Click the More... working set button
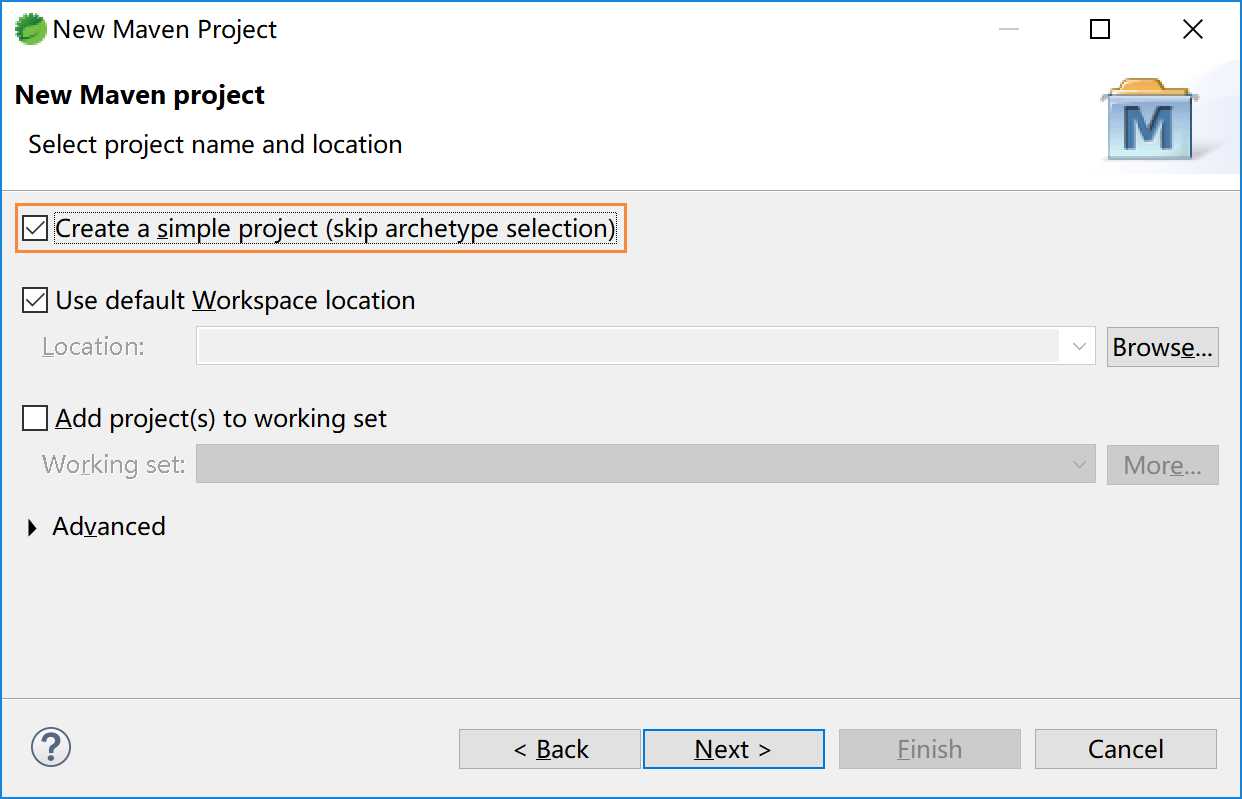The image size is (1242, 799). point(1163,465)
